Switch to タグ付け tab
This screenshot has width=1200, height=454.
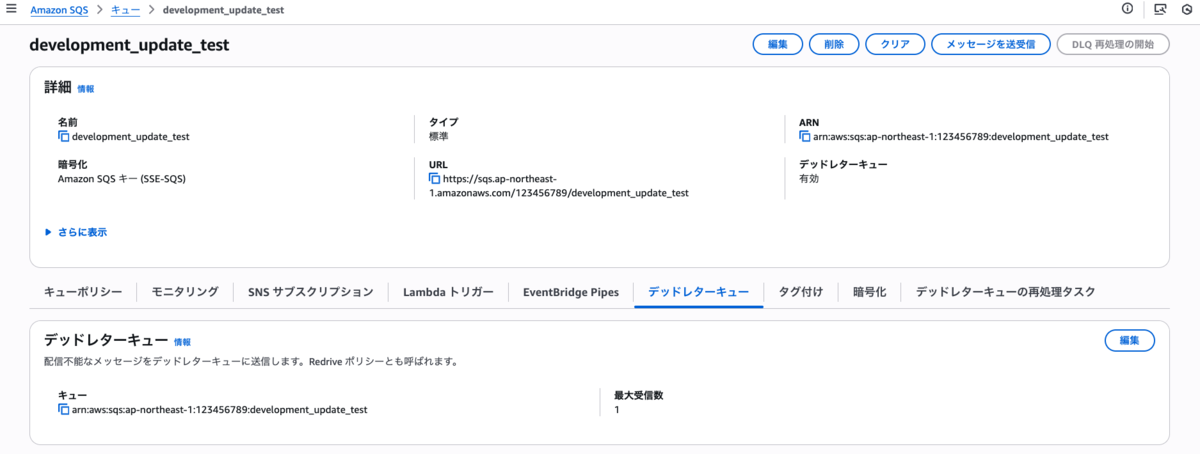point(801,292)
